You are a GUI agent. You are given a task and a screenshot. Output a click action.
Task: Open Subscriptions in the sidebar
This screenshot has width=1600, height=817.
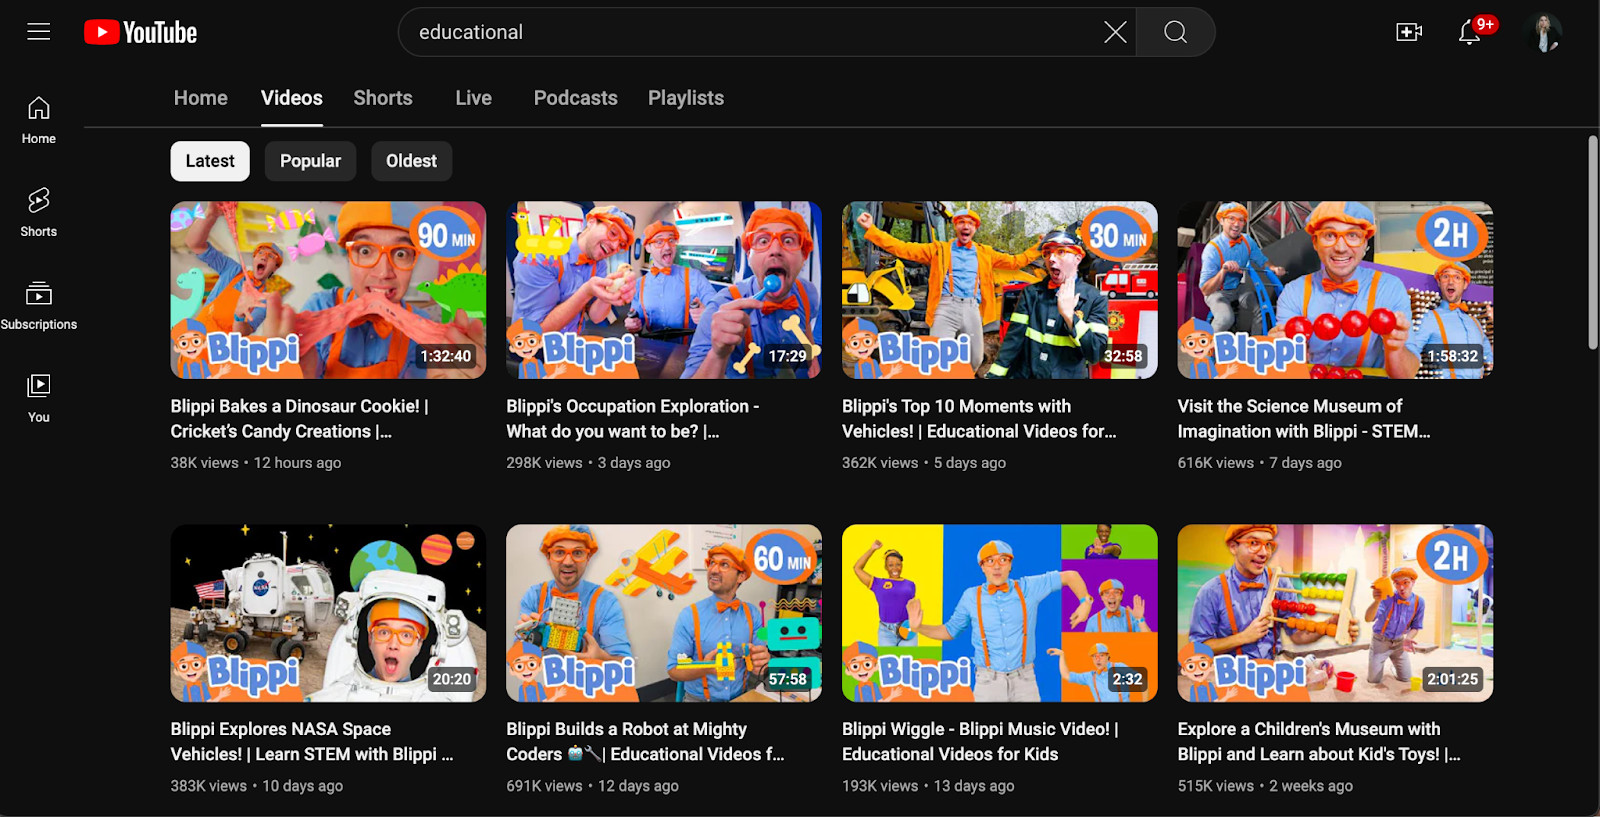click(39, 305)
